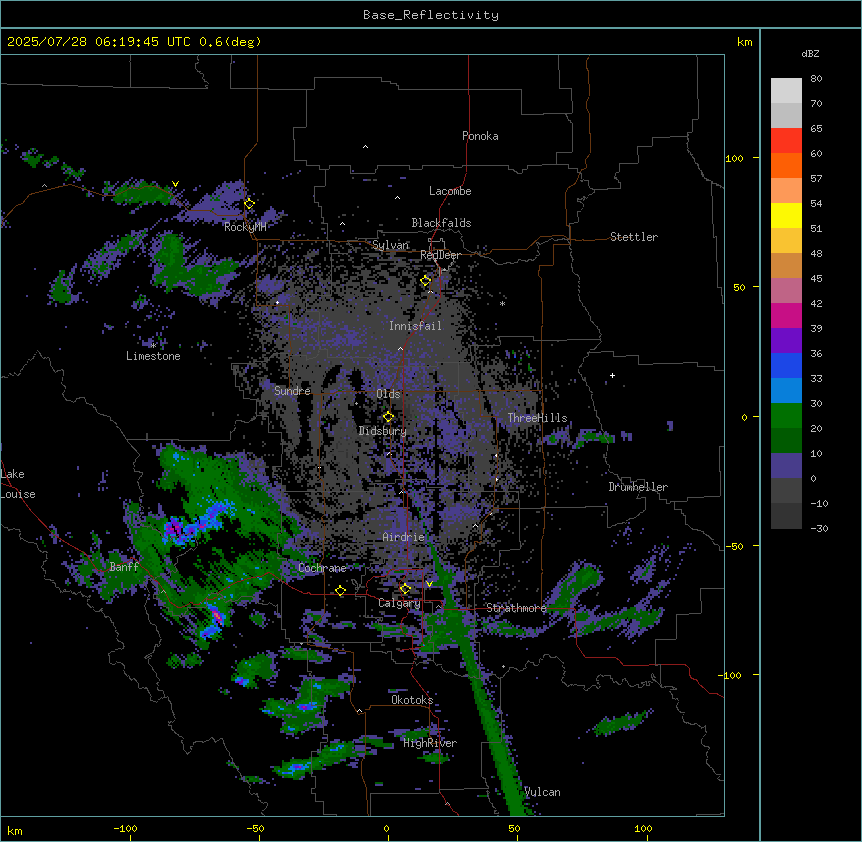Click the white-gray swatch at top of legend
Viewport: 862px width, 842px height.
point(786,91)
